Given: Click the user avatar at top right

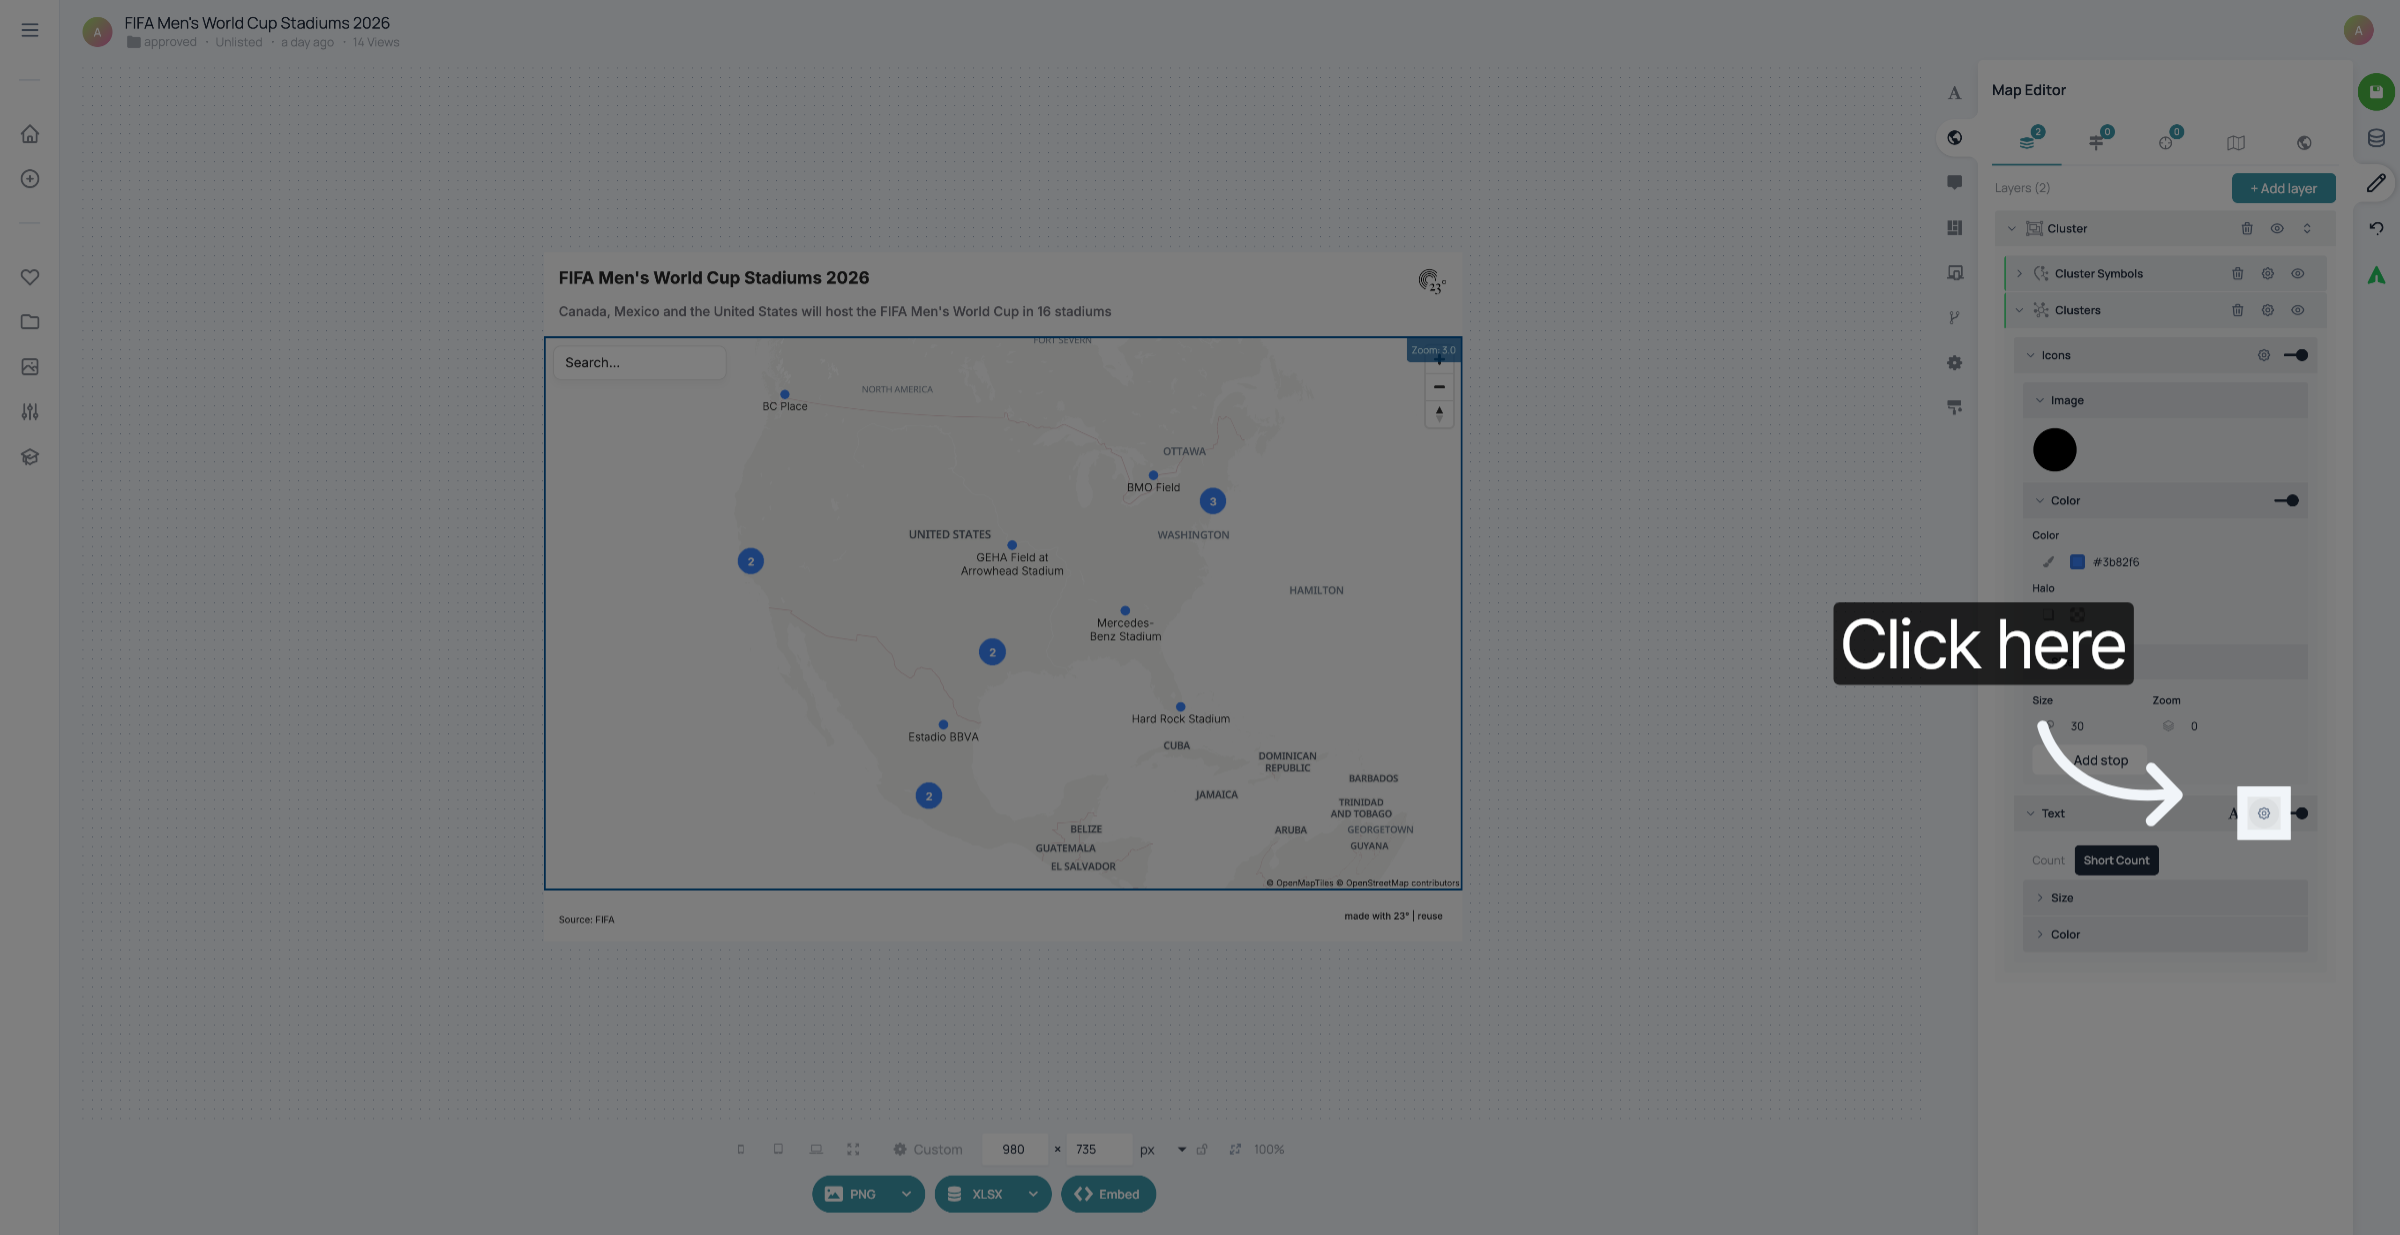Looking at the screenshot, I should 2358,30.
